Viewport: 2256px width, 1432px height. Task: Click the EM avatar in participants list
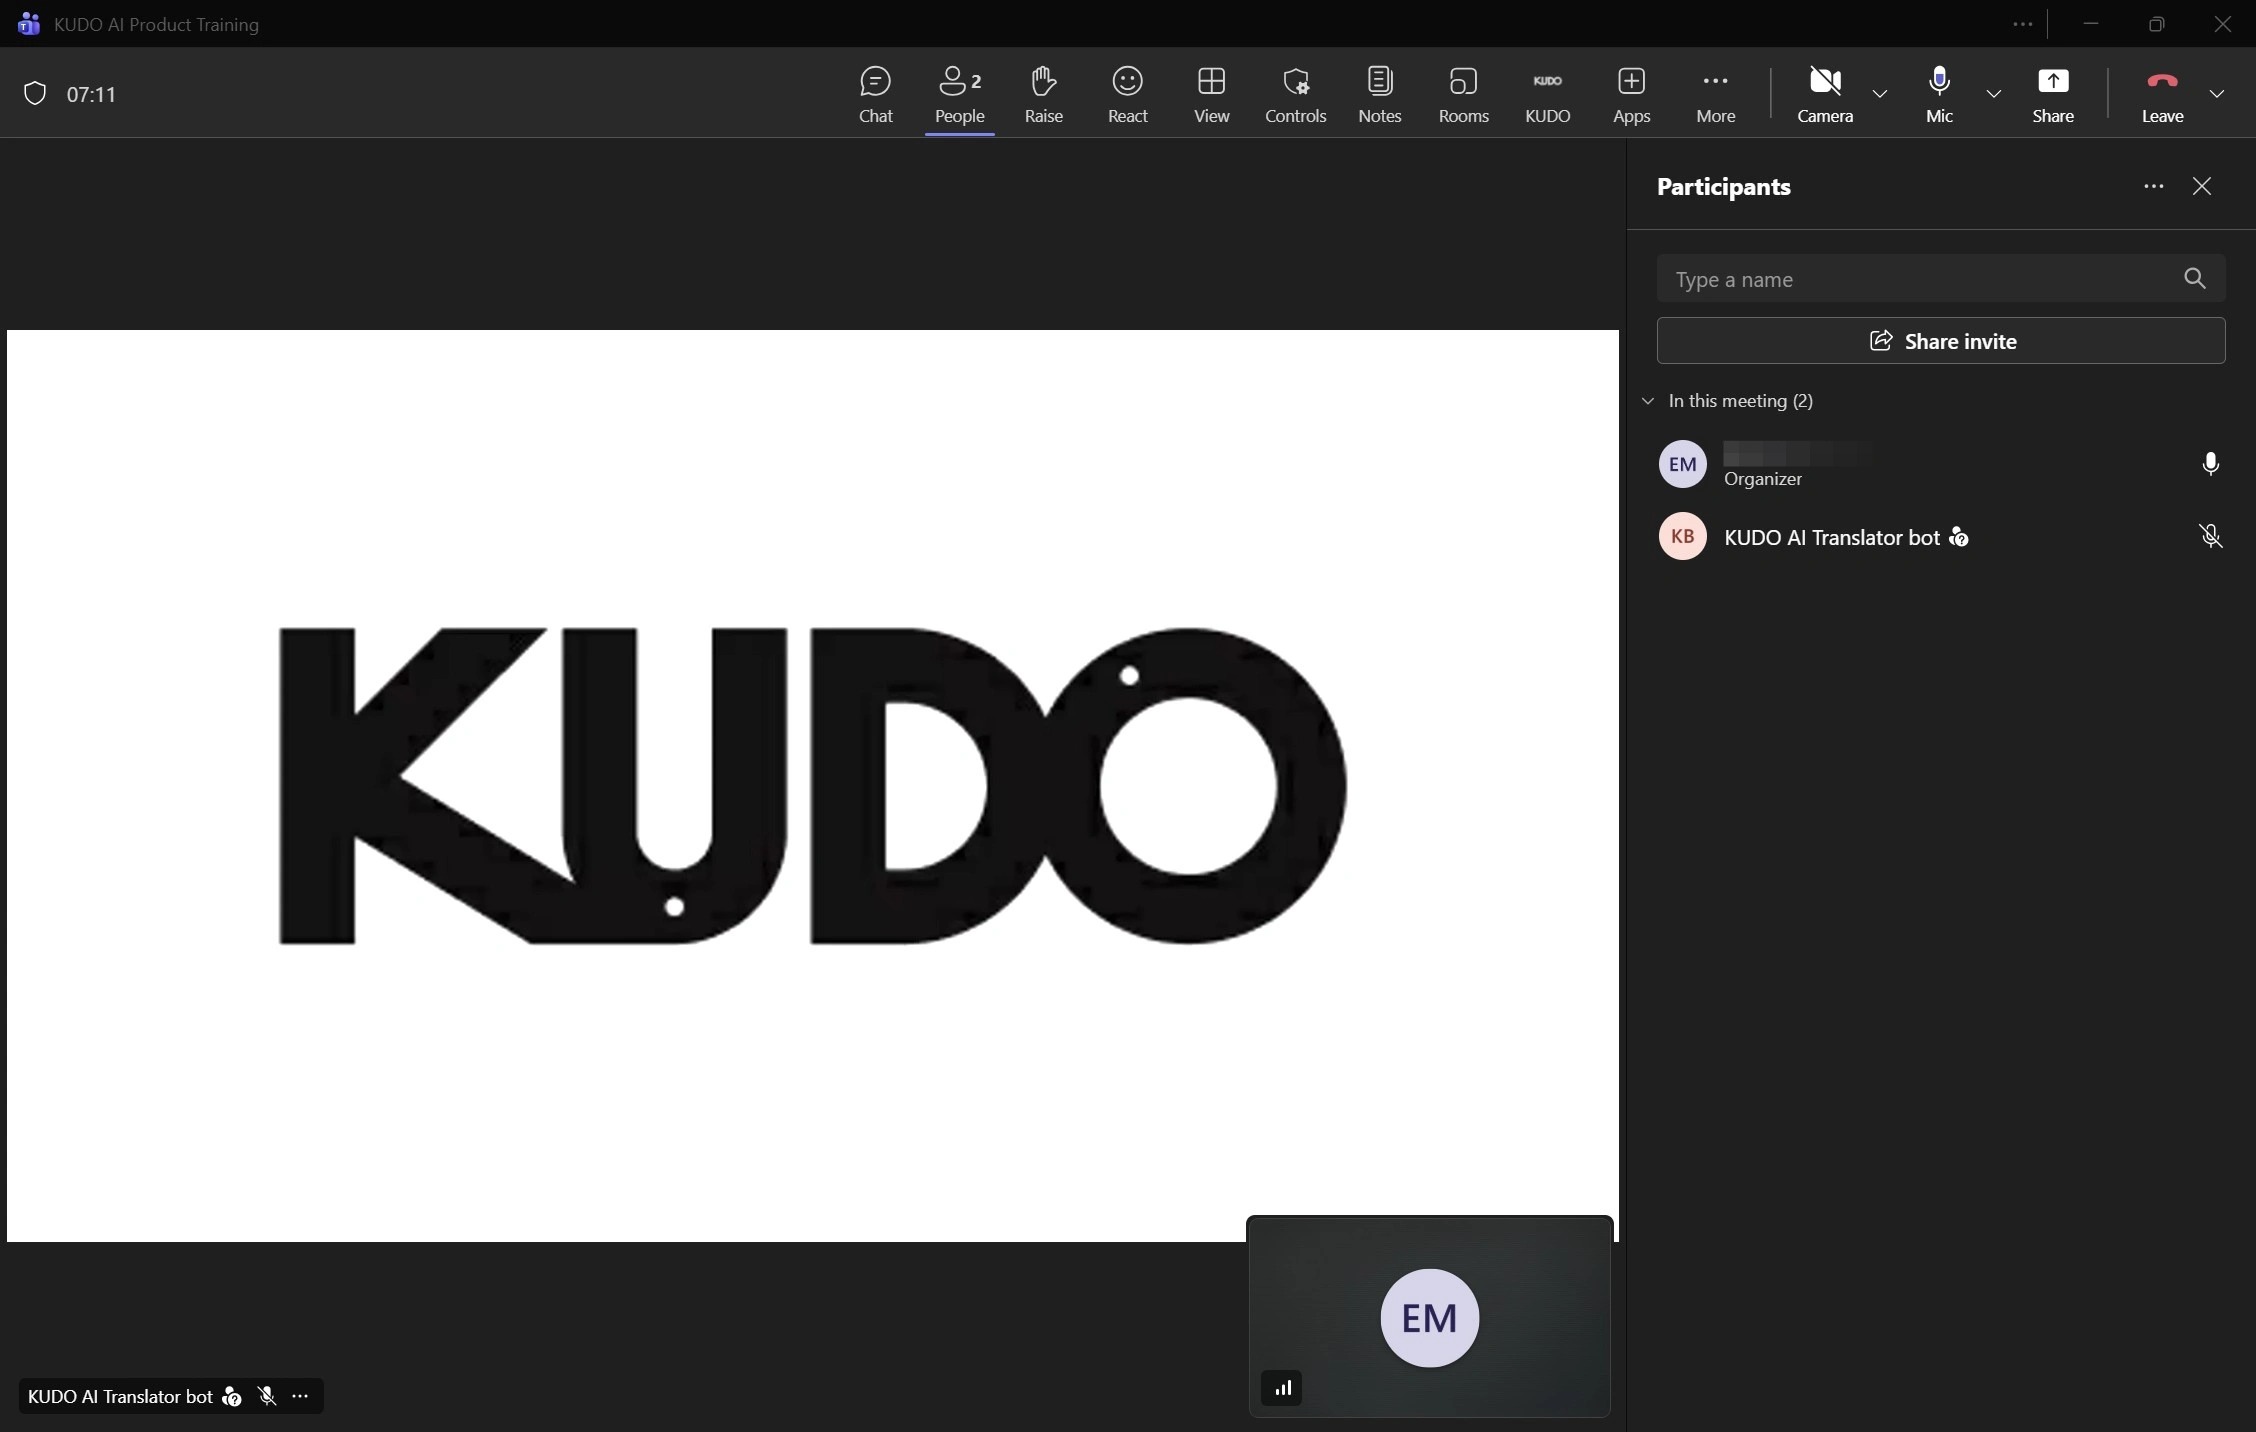pyautogui.click(x=1682, y=464)
